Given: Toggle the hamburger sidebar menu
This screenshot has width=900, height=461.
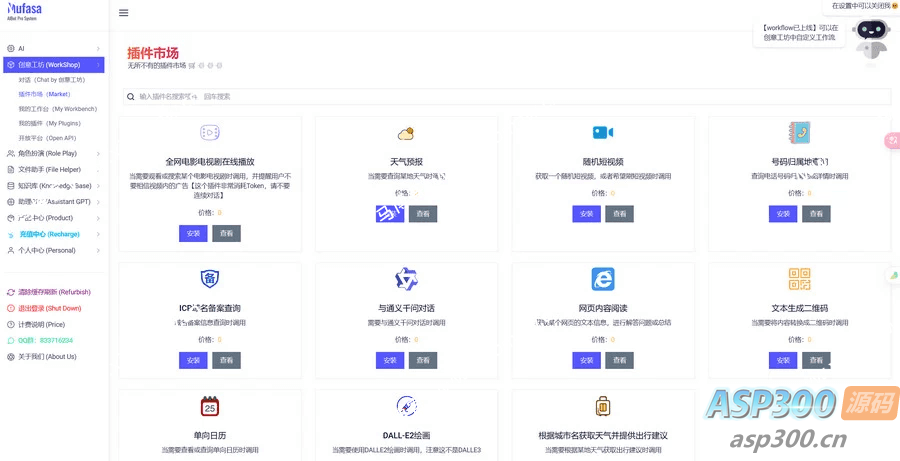Looking at the screenshot, I should pyautogui.click(x=123, y=13).
